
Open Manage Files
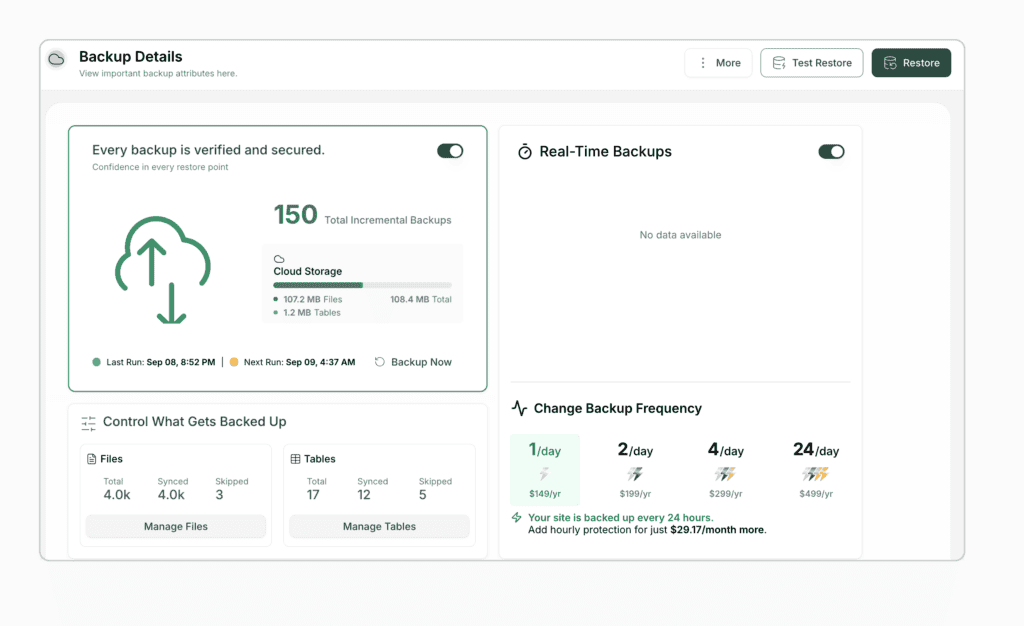(176, 526)
